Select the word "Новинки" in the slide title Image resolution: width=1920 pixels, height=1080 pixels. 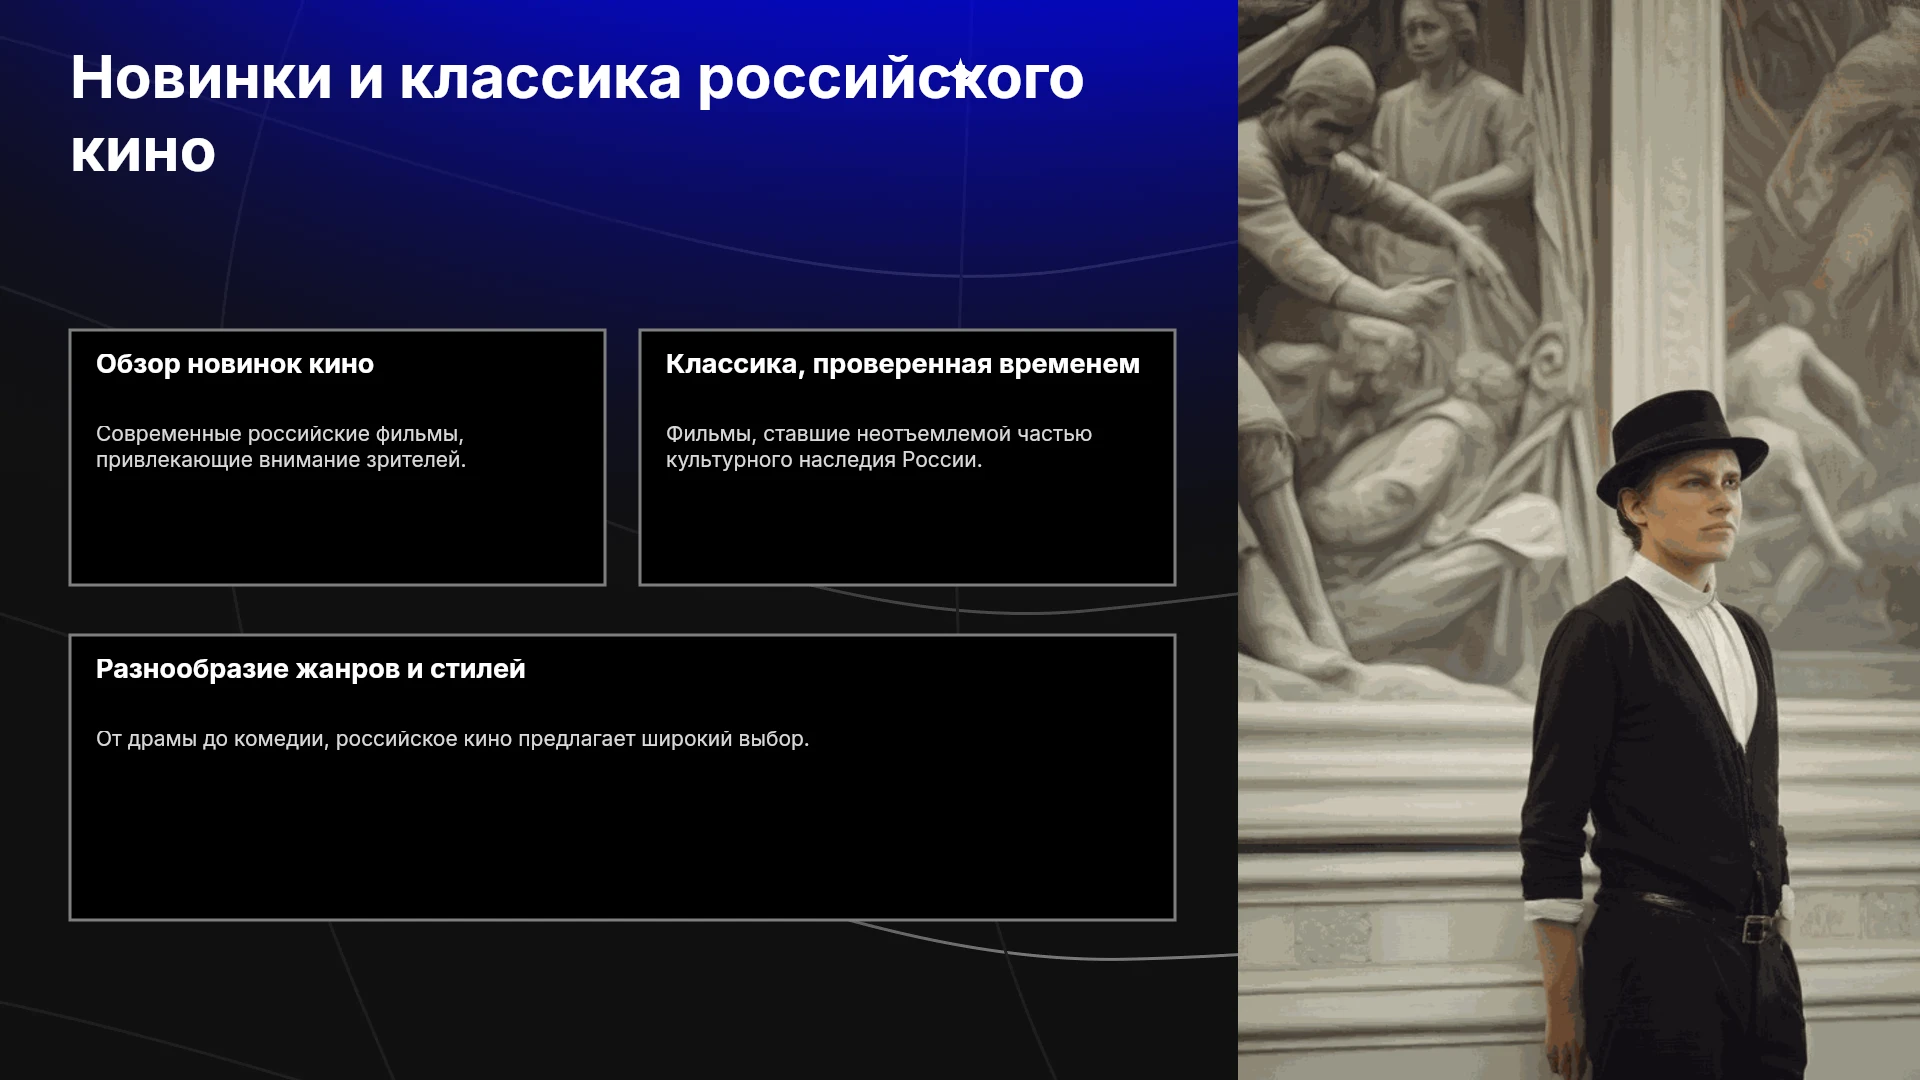201,78
